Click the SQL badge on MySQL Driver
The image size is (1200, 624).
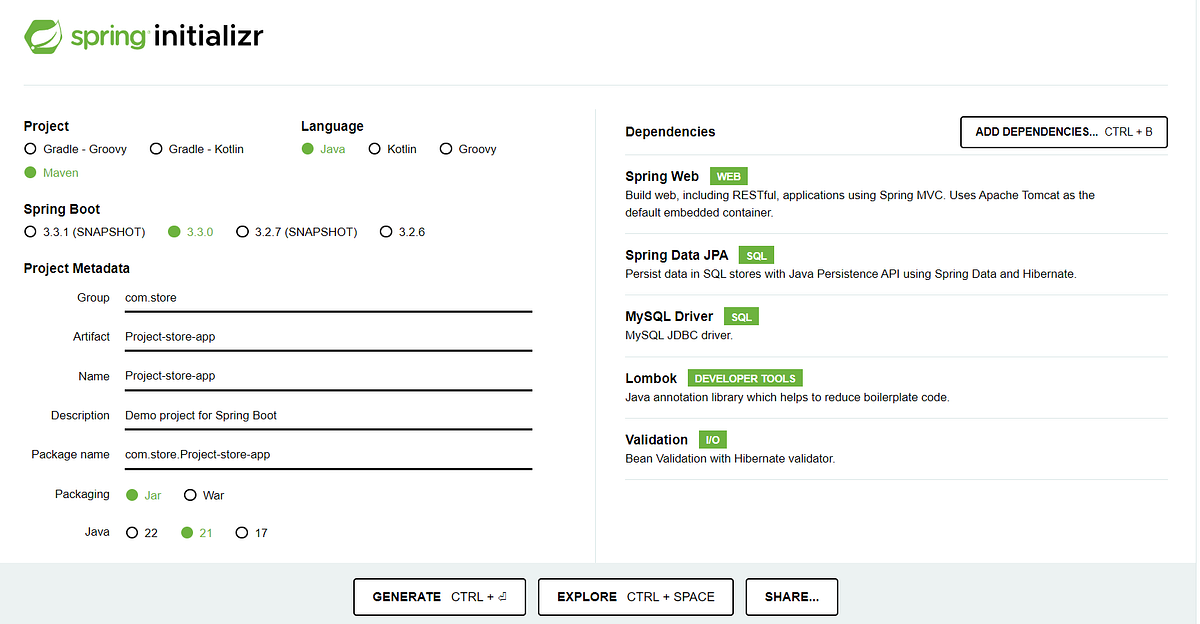tap(741, 316)
